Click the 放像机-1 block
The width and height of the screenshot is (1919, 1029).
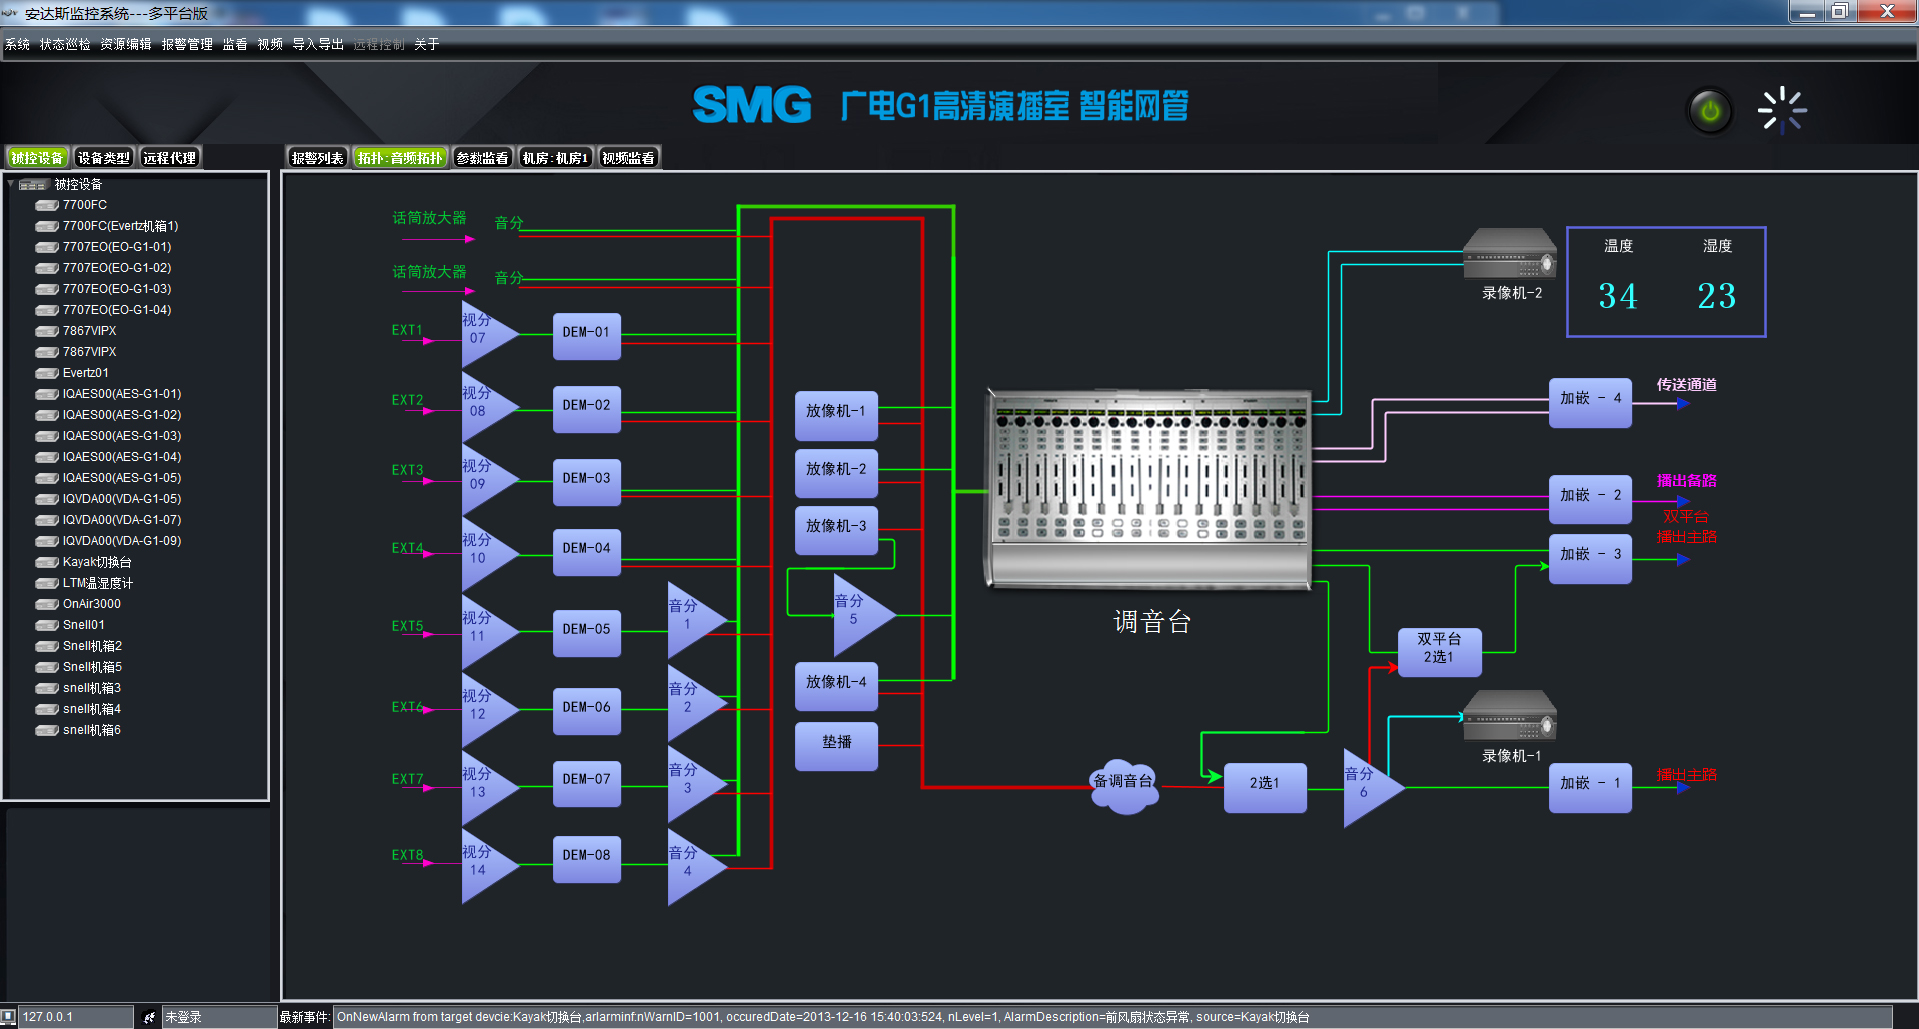(x=836, y=415)
